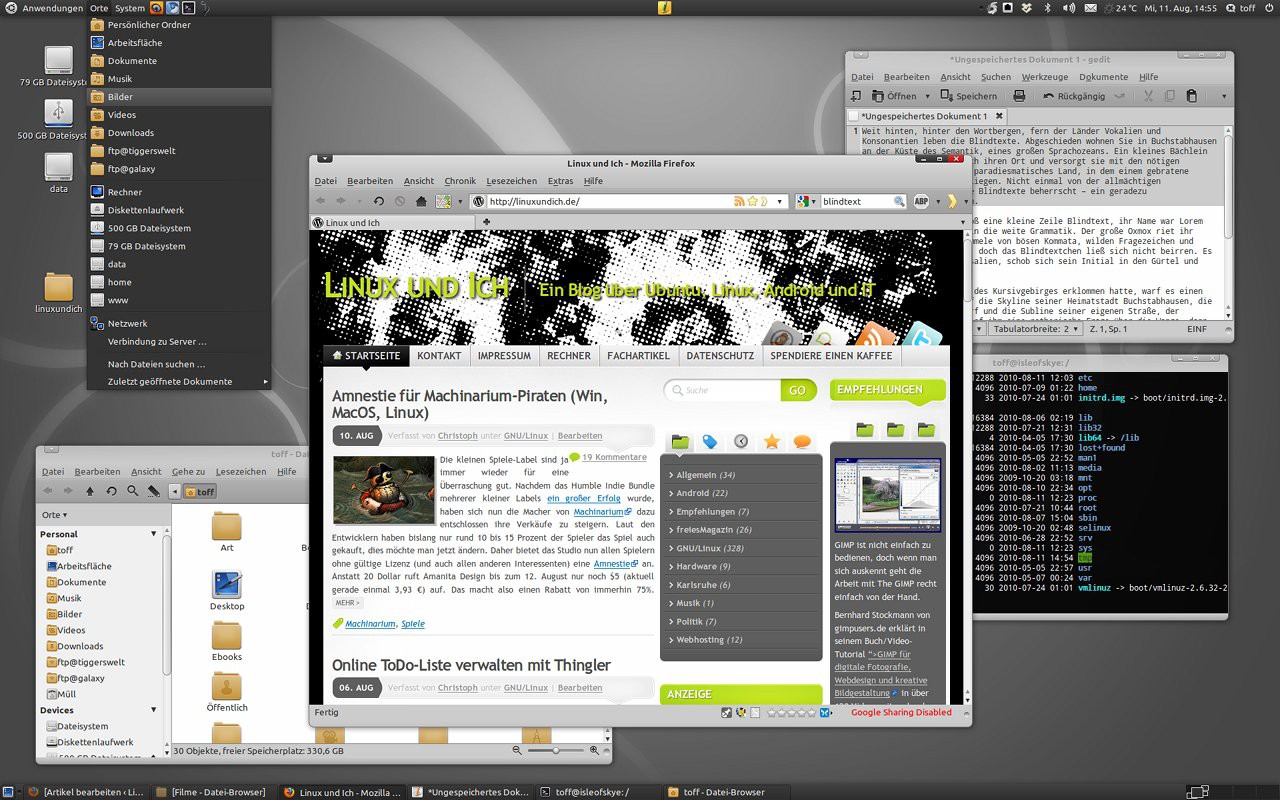Screen dimensions: 1280x800
Task: Bookmark page with the star in address bar
Action: (x=752, y=201)
